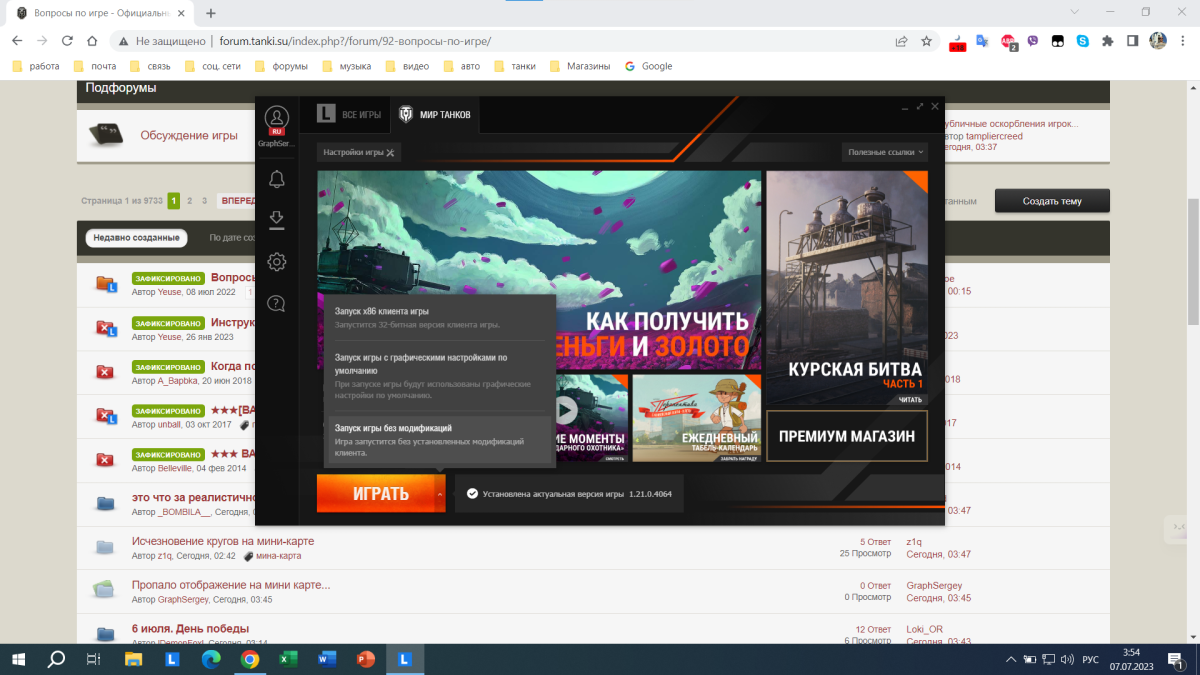Click the play video button on banner
The image size is (1200, 675).
click(566, 409)
